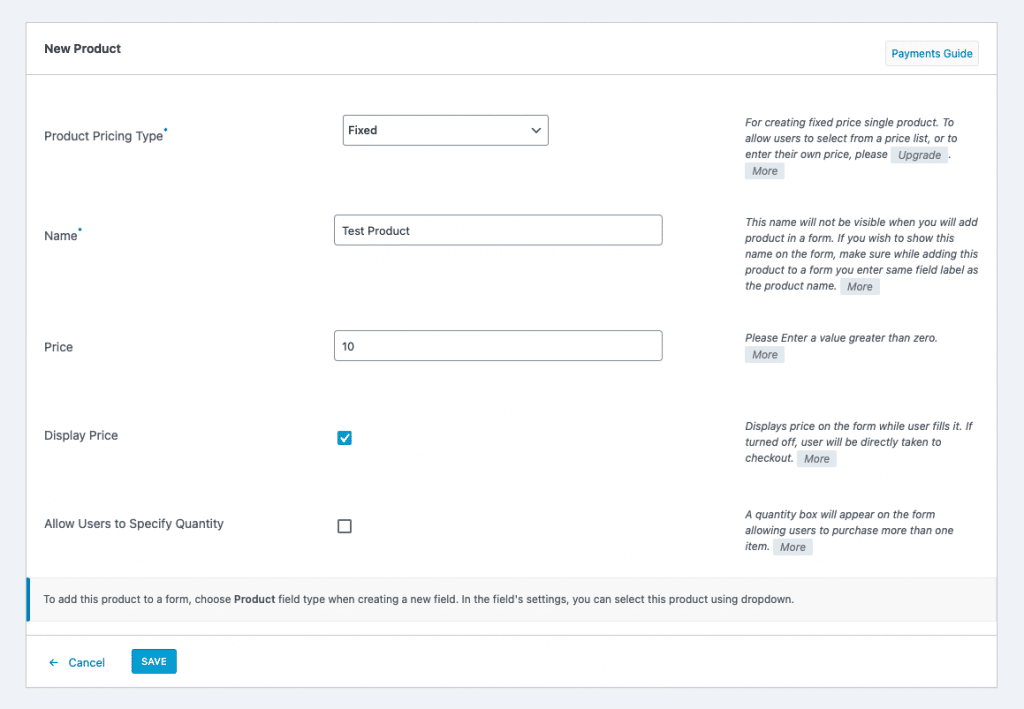Click Upgrade in the pricing description

(918, 154)
